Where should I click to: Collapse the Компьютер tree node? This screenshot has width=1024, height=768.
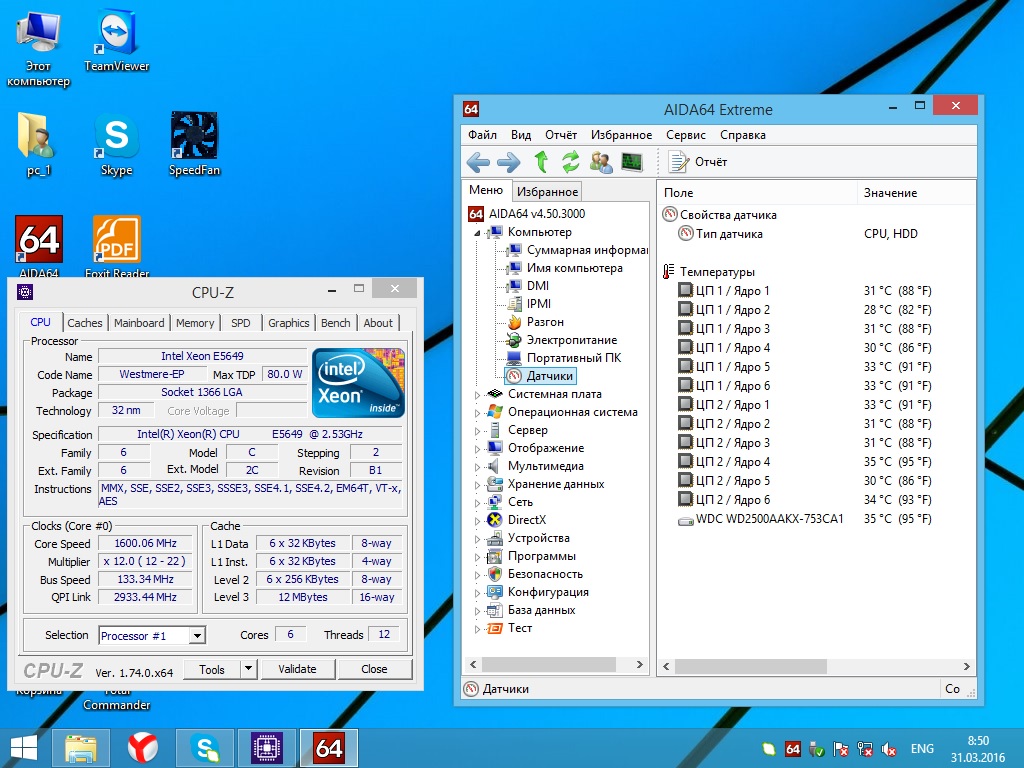pos(477,233)
